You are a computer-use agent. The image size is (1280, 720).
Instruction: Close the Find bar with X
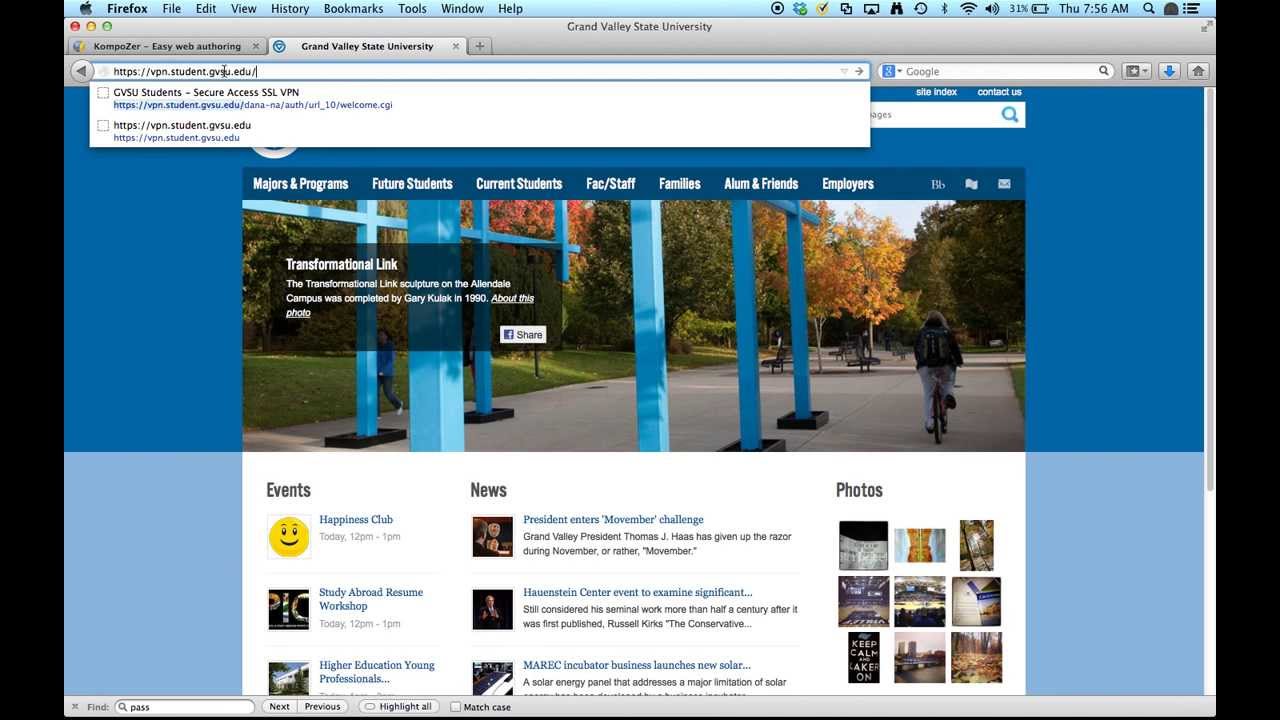(75, 707)
